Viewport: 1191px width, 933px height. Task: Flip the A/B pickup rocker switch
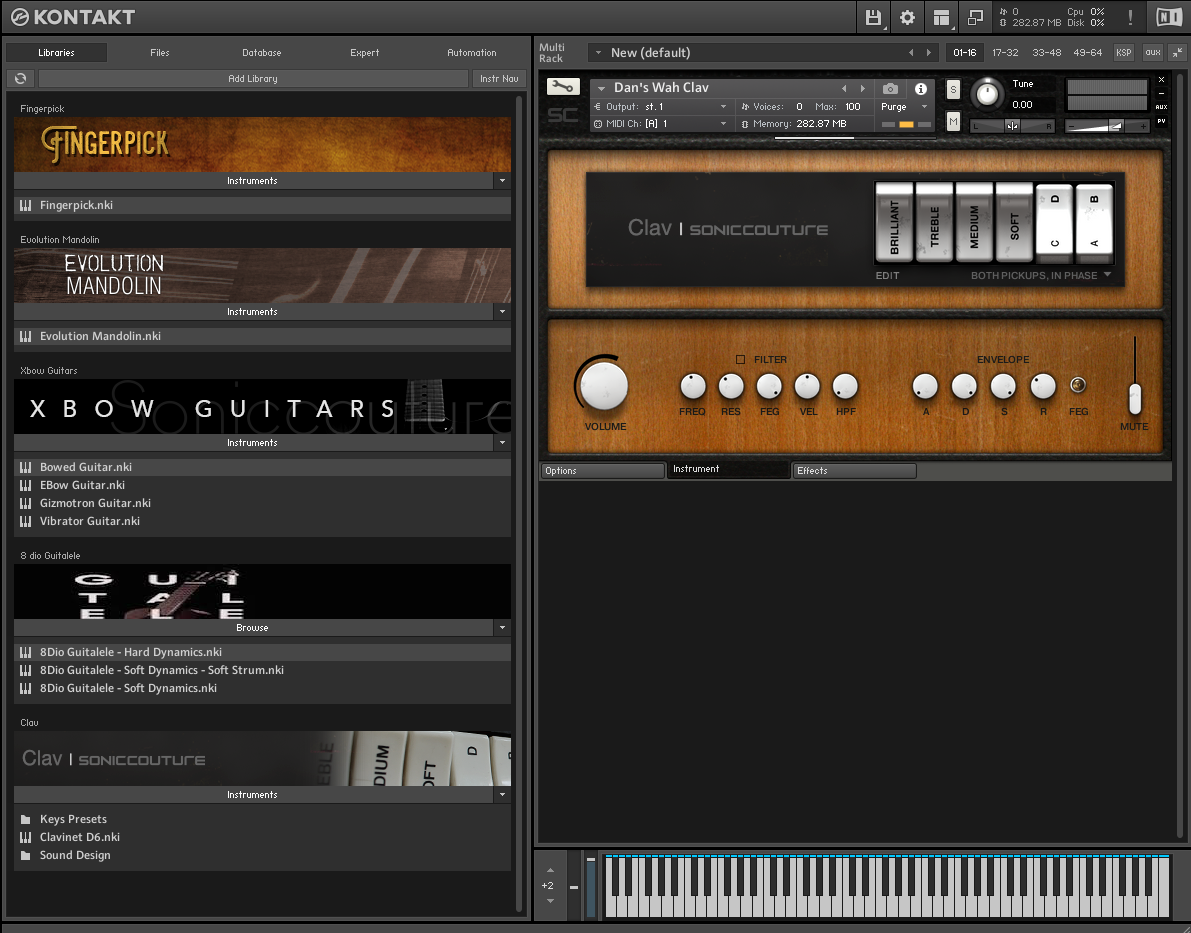pos(1095,222)
